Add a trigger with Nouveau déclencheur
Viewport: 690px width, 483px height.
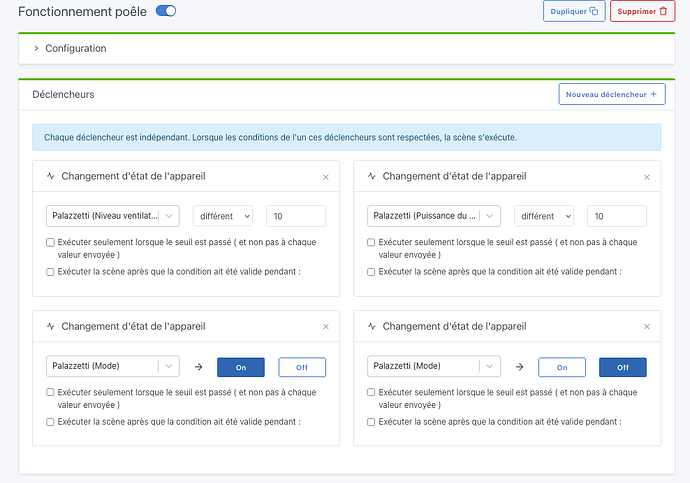[x=610, y=94]
